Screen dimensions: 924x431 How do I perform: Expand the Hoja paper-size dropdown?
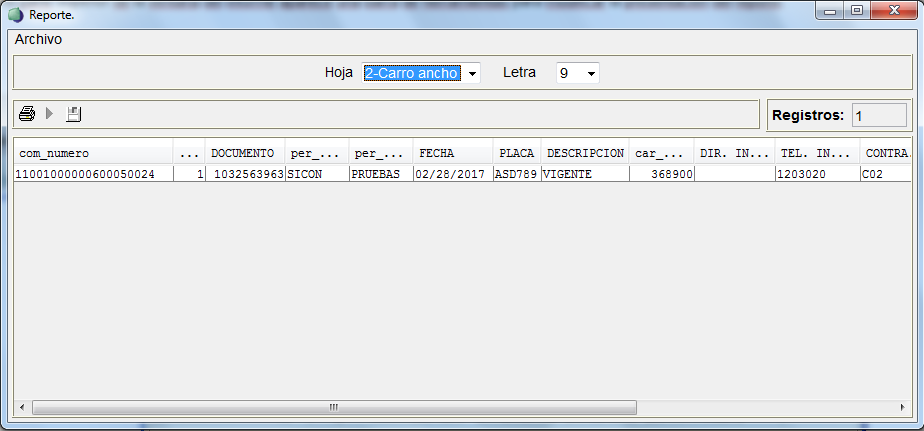point(472,73)
